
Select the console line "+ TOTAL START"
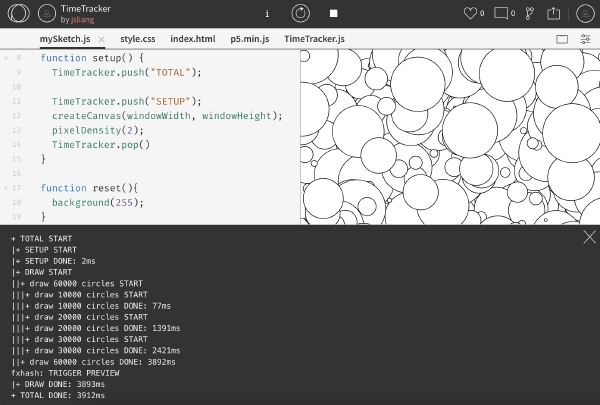42,239
